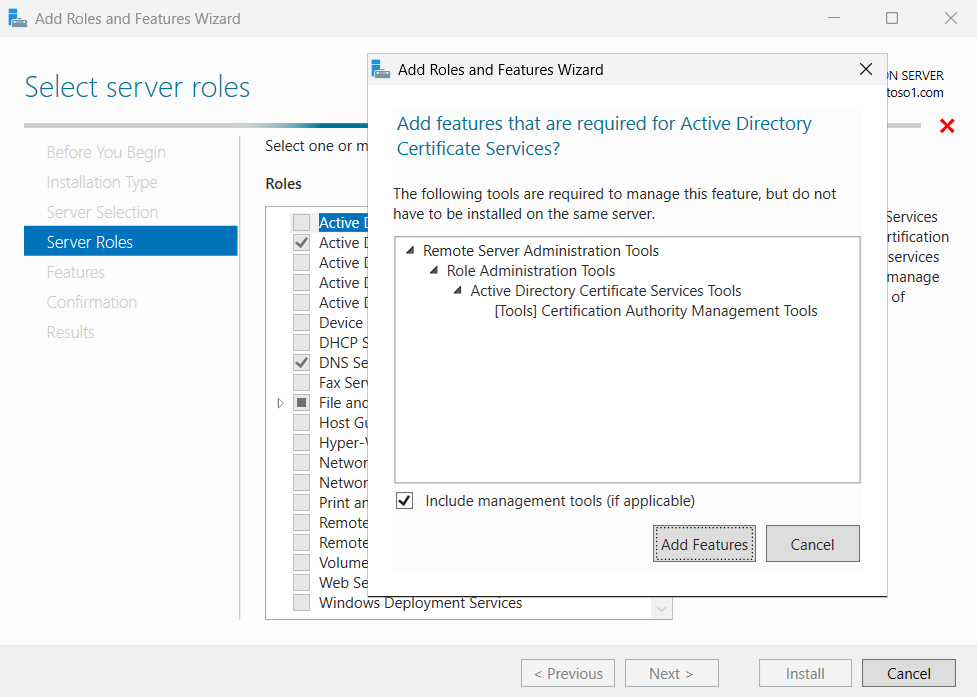Select Active Directory Certificate Services Tools label
The width and height of the screenshot is (977, 697).
click(x=606, y=291)
